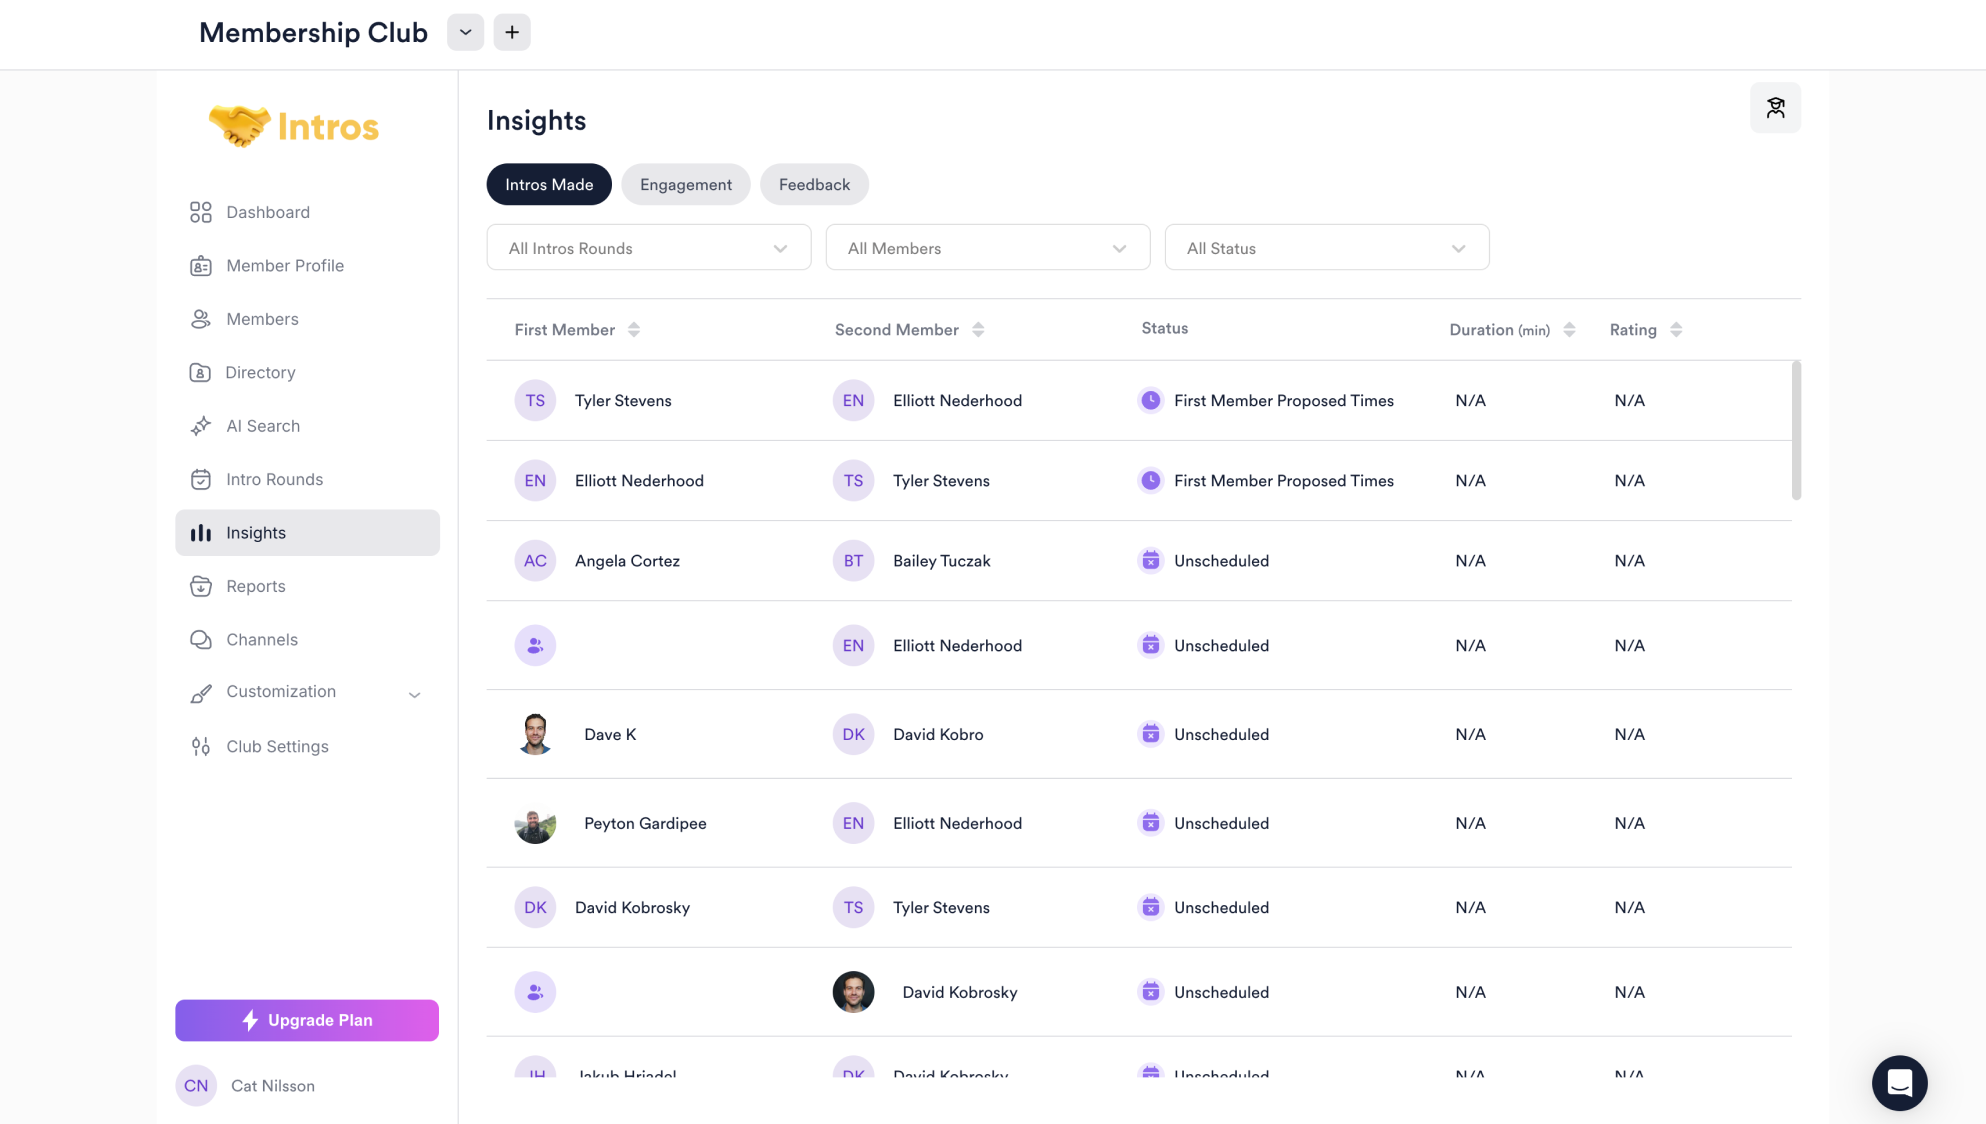This screenshot has height=1124, width=1986.
Task: Open AI Search sparkle icon
Action: tap(201, 426)
